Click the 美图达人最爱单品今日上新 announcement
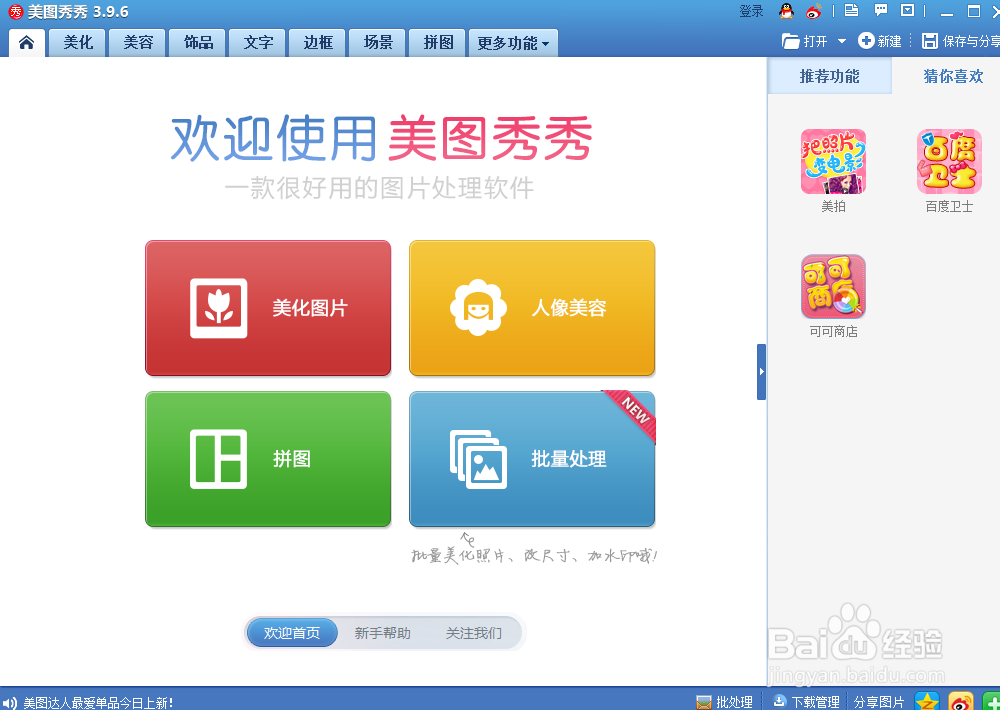1000x710 pixels. click(98, 702)
